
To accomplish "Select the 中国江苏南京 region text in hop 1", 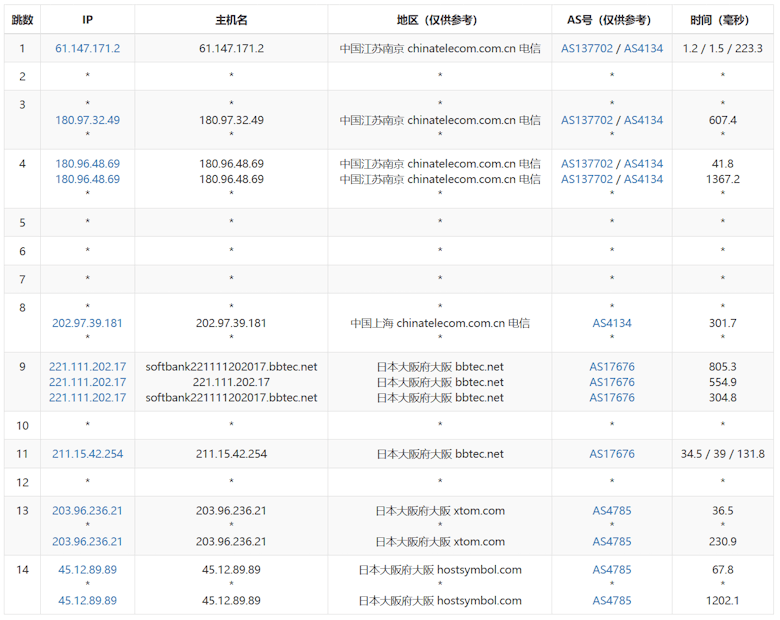I will (440, 48).
